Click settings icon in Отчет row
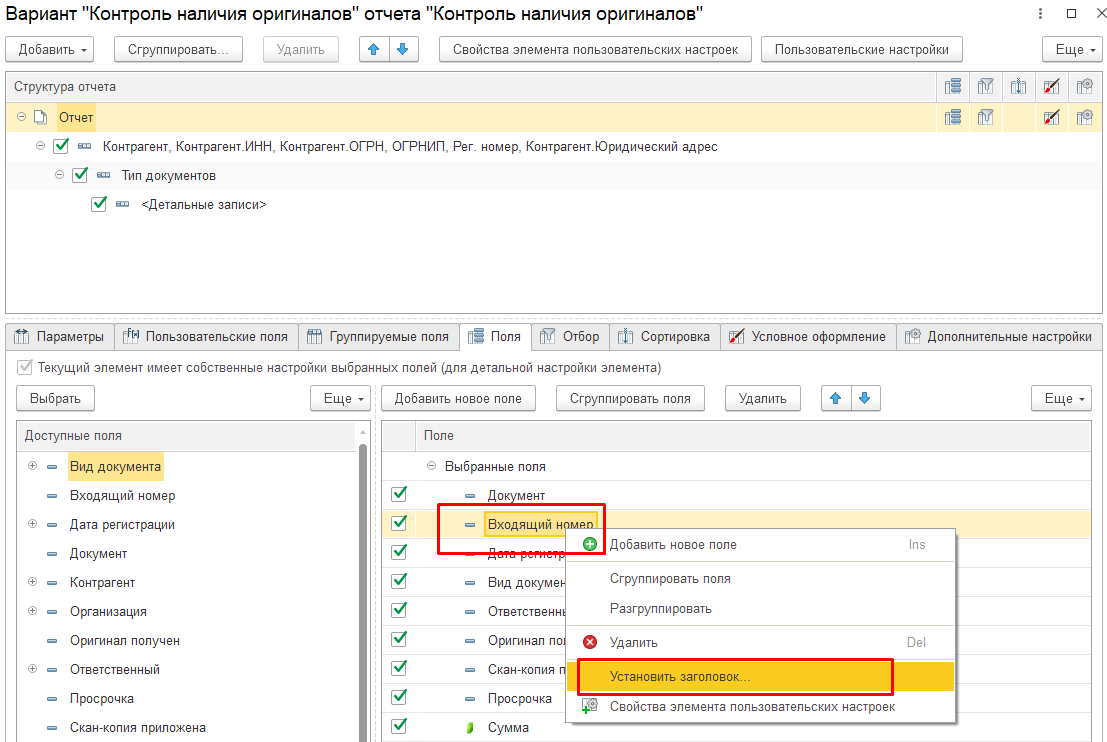This screenshot has width=1107, height=742. (x=1084, y=117)
